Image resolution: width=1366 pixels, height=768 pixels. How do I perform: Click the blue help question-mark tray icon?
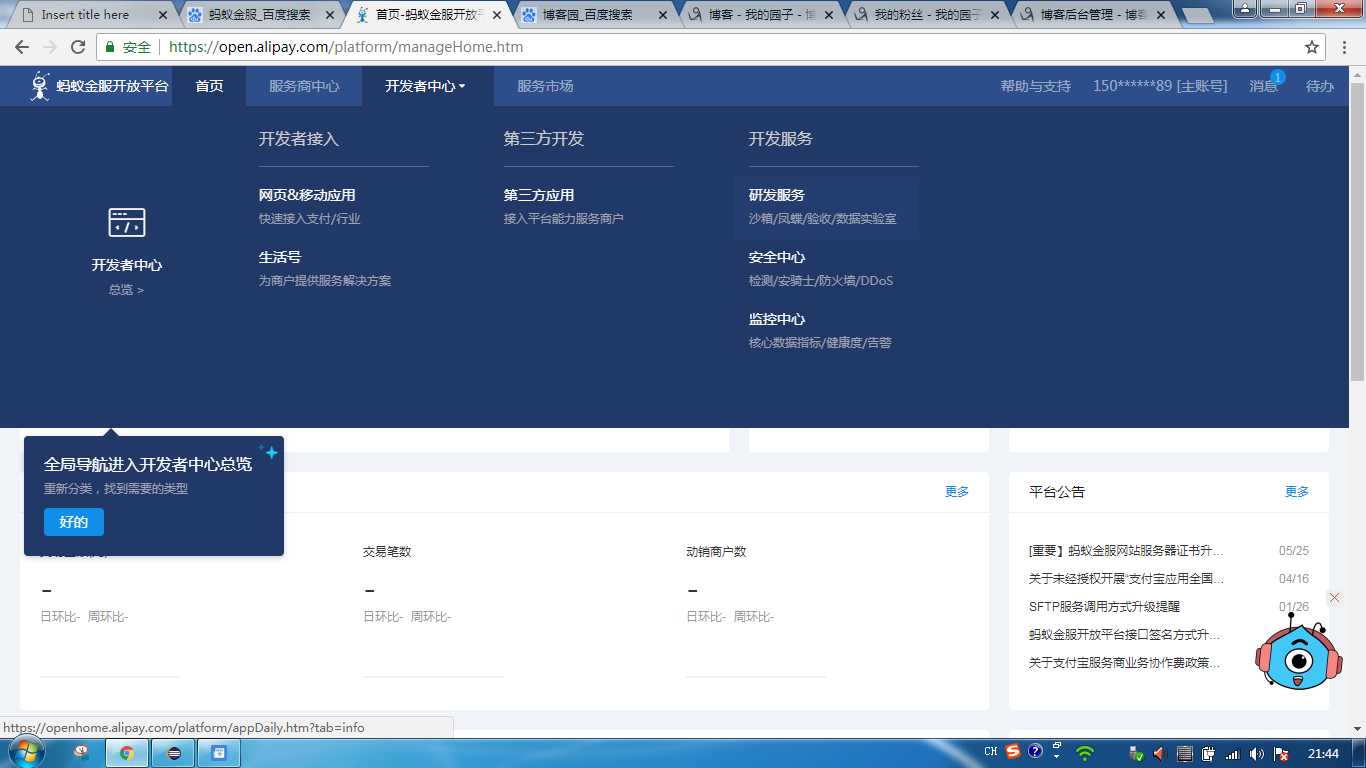(x=1036, y=751)
